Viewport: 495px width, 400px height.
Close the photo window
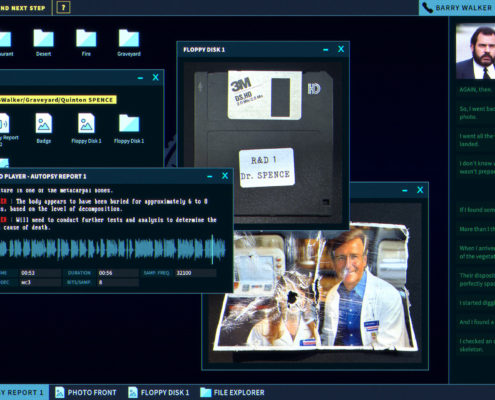coord(420,190)
